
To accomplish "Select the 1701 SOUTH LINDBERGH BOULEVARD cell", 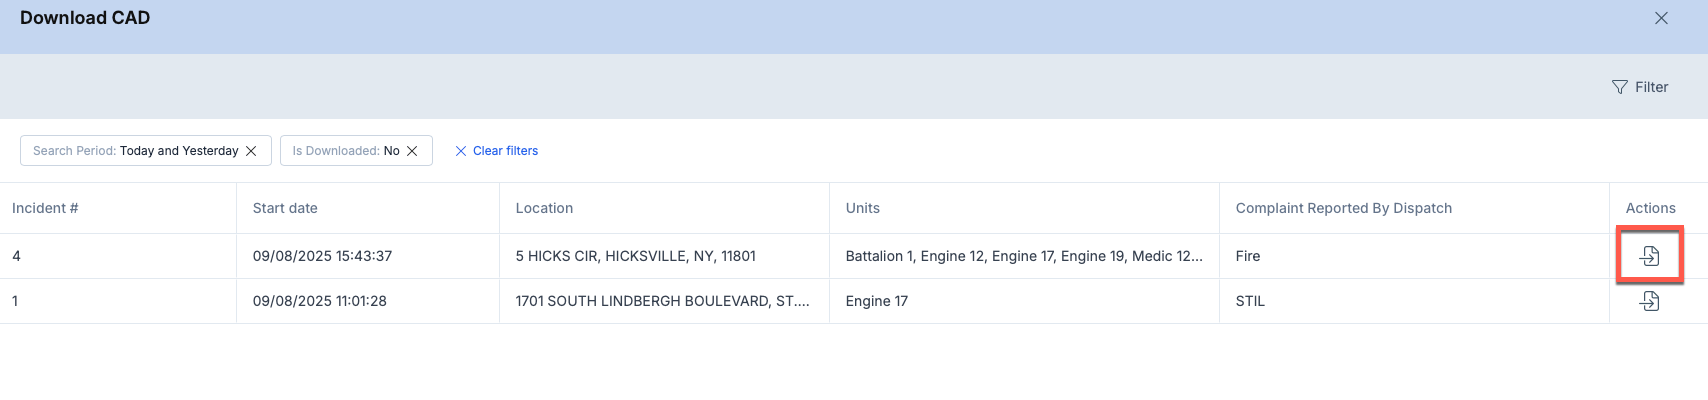I will click(x=663, y=301).
